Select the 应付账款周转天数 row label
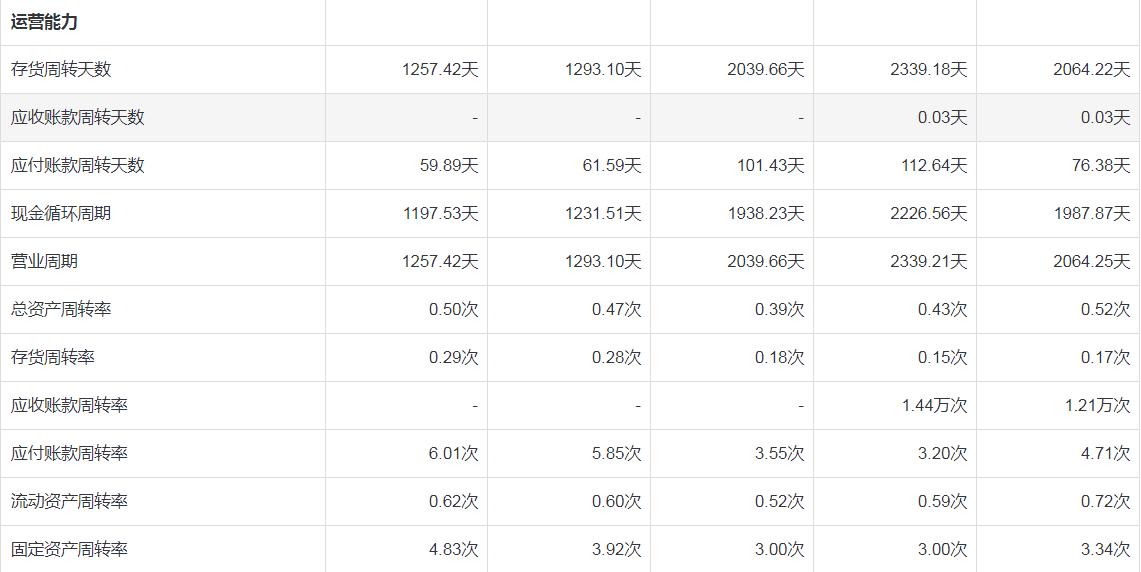1141x572 pixels. (x=78, y=165)
